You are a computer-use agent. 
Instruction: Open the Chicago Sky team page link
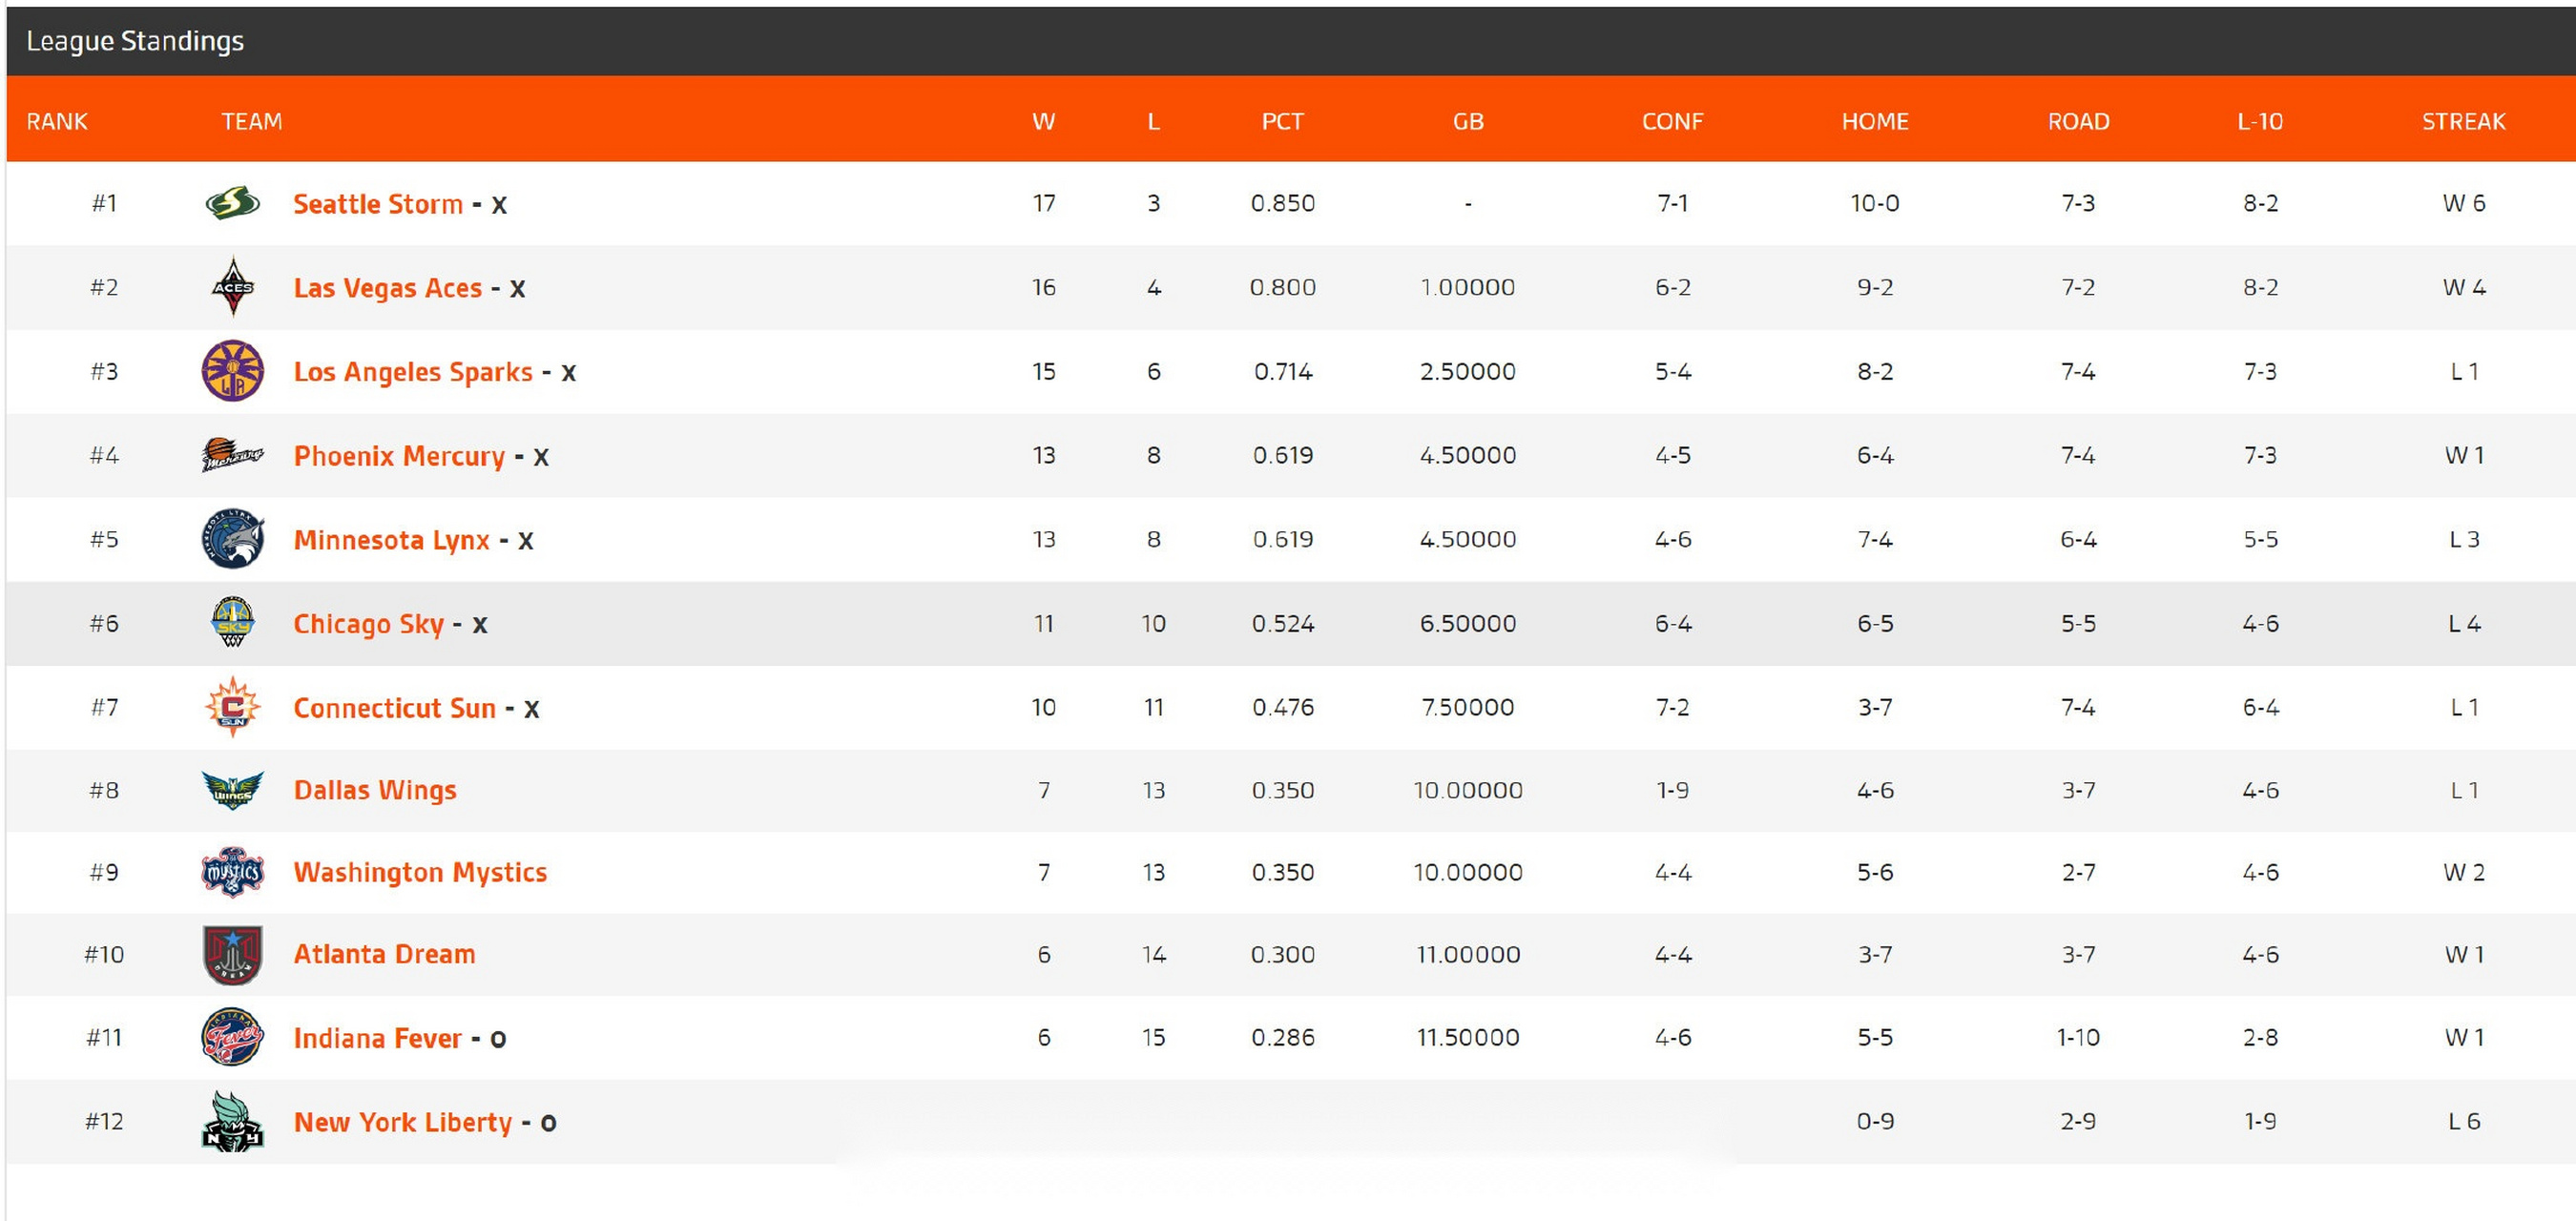[x=368, y=624]
